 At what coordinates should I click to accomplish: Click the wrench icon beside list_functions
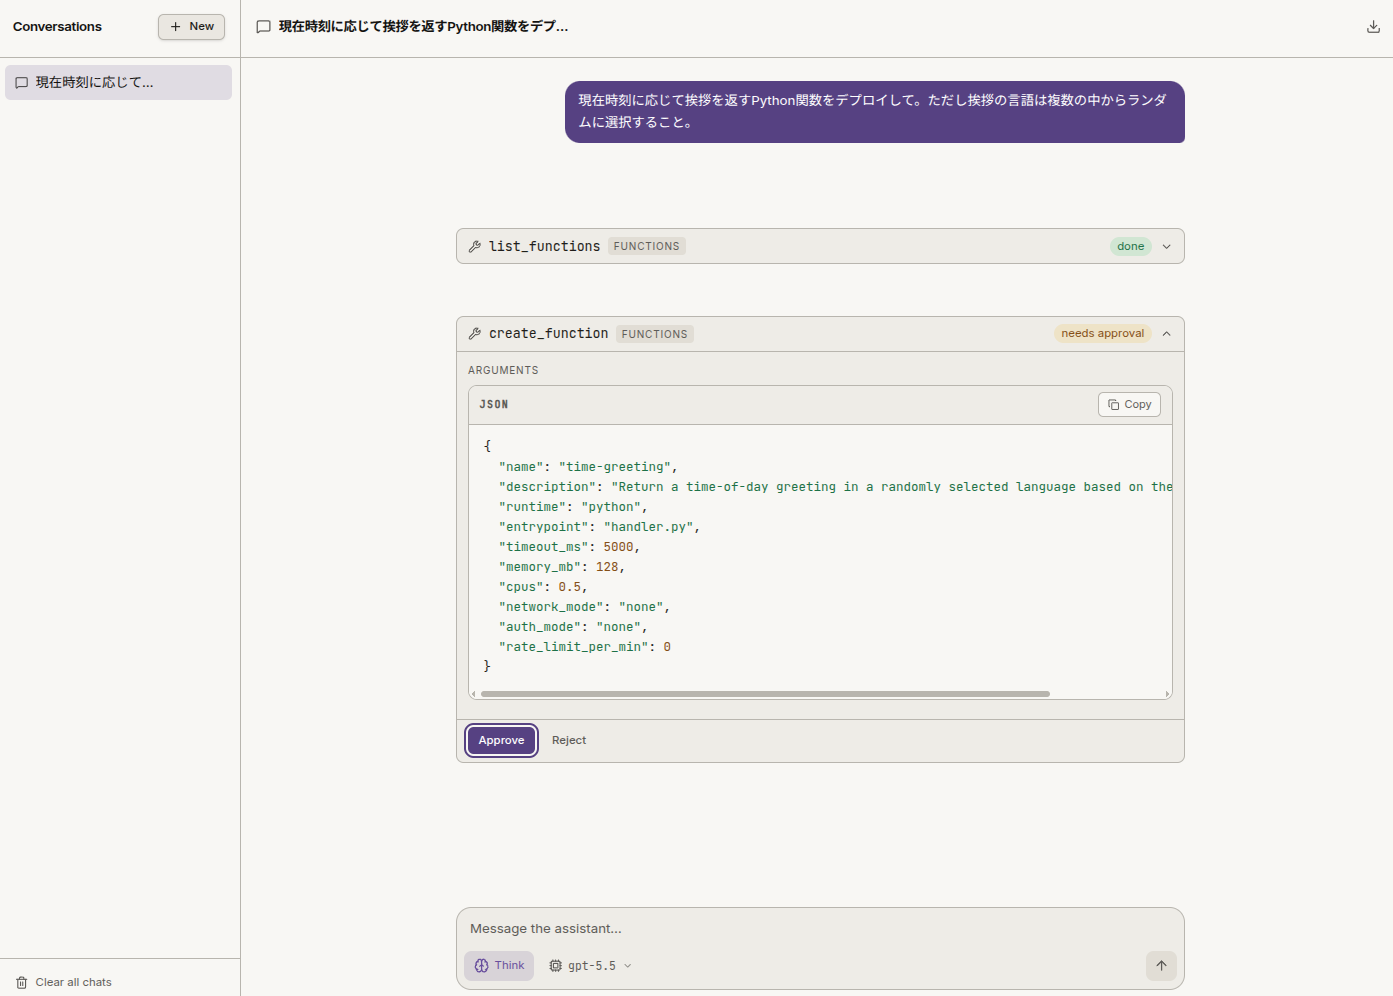click(x=475, y=246)
